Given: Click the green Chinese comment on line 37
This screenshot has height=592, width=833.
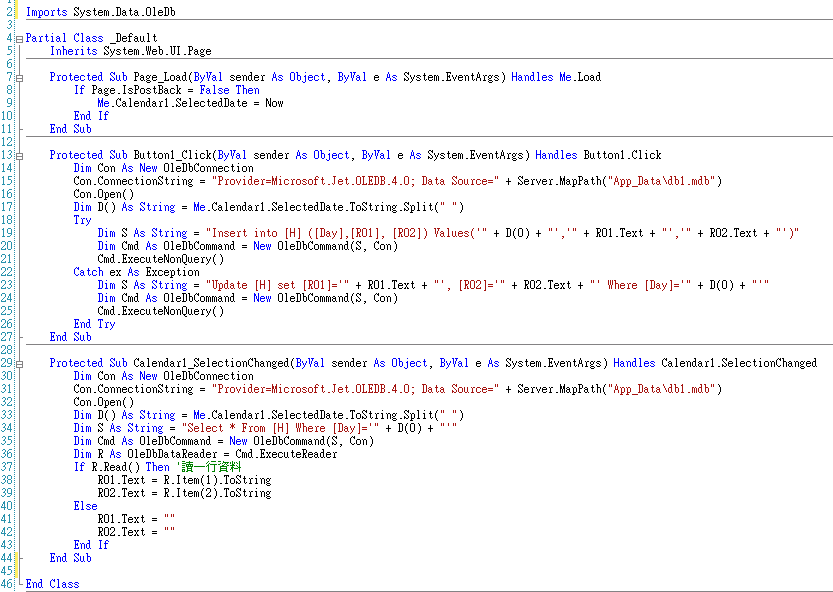Looking at the screenshot, I should pyautogui.click(x=209, y=467).
